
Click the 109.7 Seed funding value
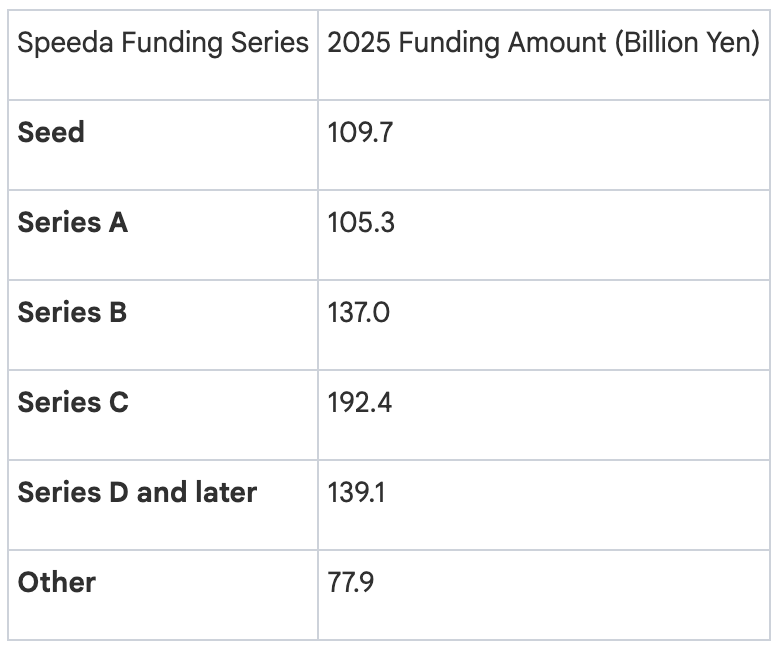pos(360,132)
